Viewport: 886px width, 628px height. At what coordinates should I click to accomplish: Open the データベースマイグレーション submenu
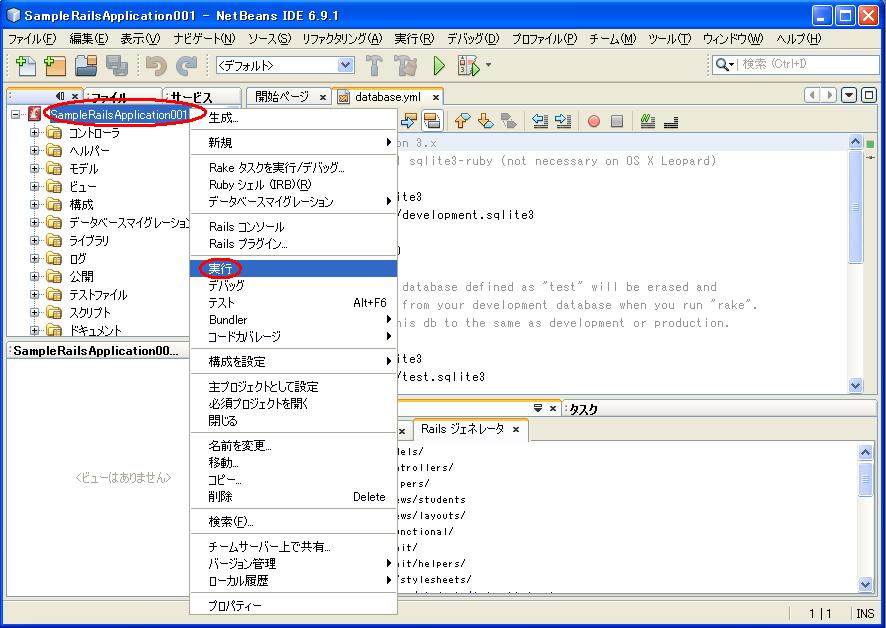293,202
